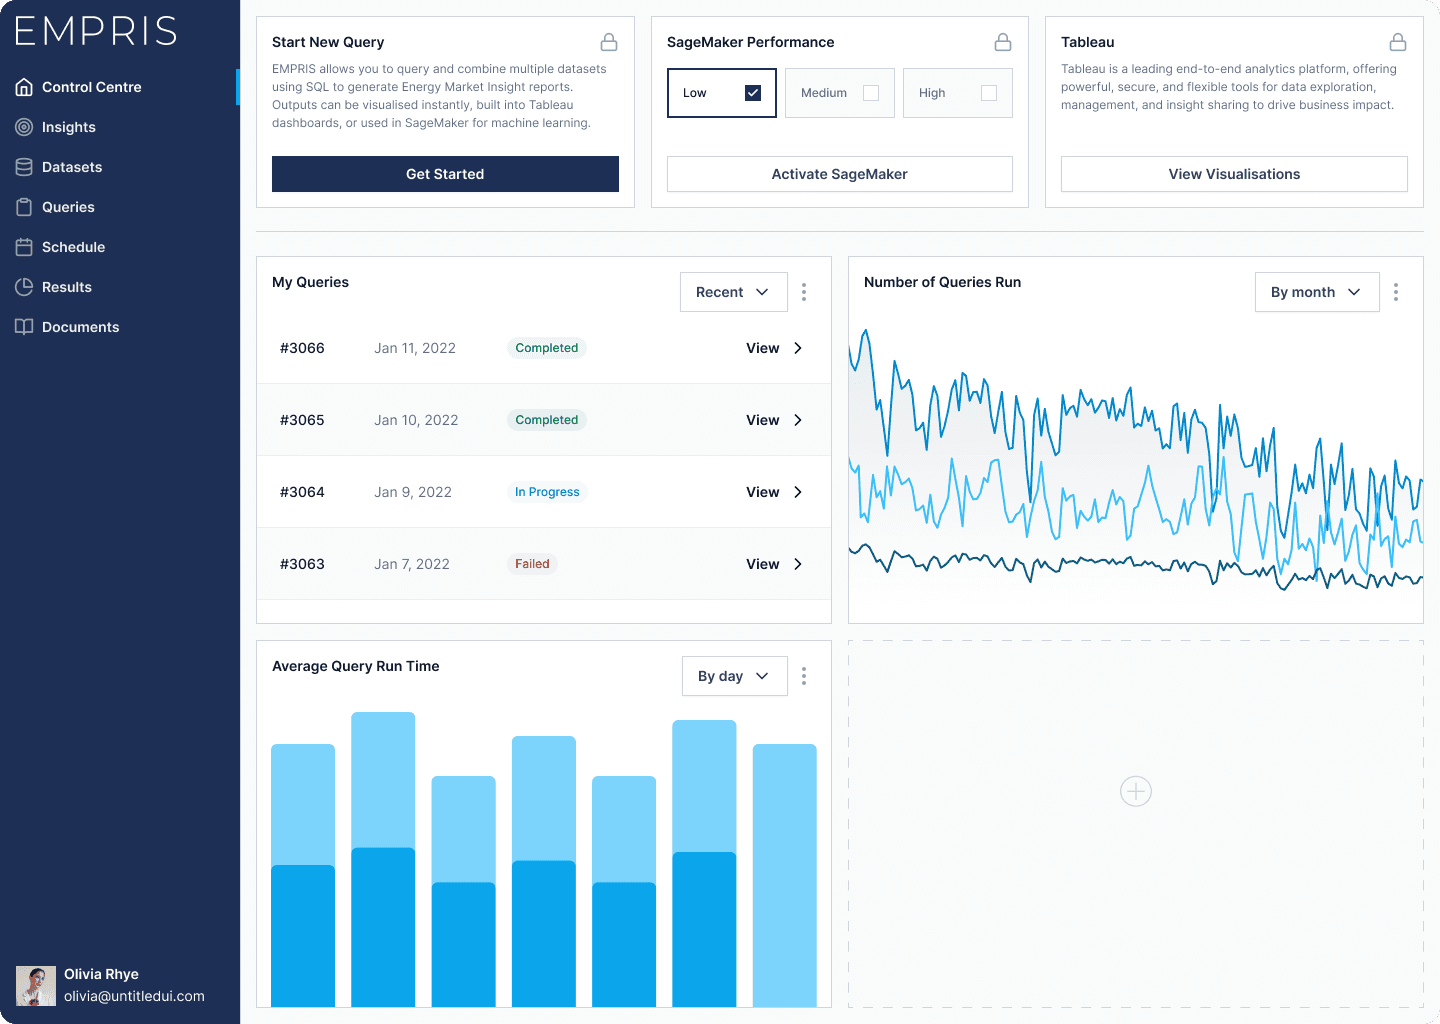Click the Failed status badge
Screen dimensions: 1440x1024
(532, 564)
